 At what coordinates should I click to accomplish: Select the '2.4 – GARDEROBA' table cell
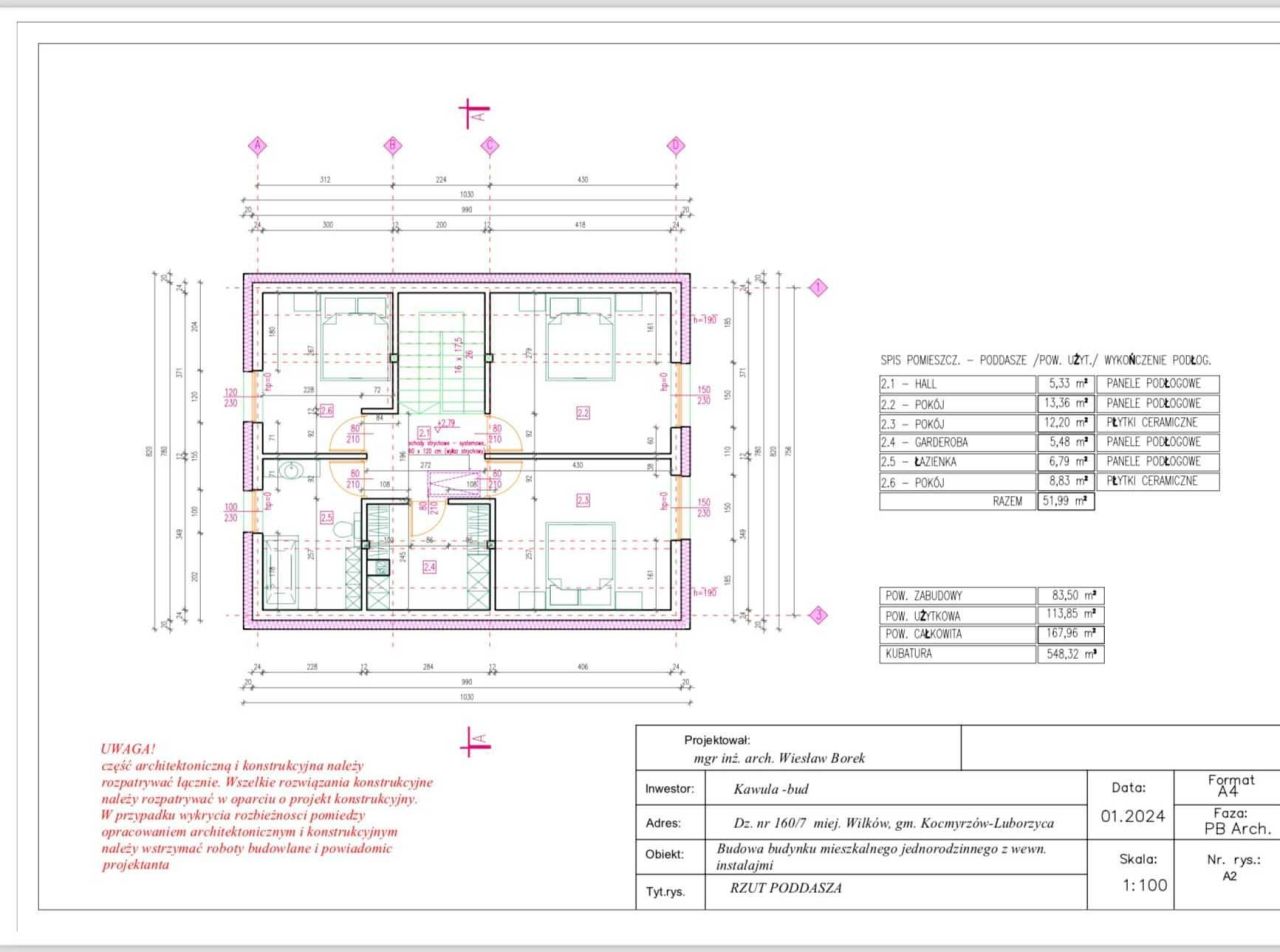coord(958,442)
